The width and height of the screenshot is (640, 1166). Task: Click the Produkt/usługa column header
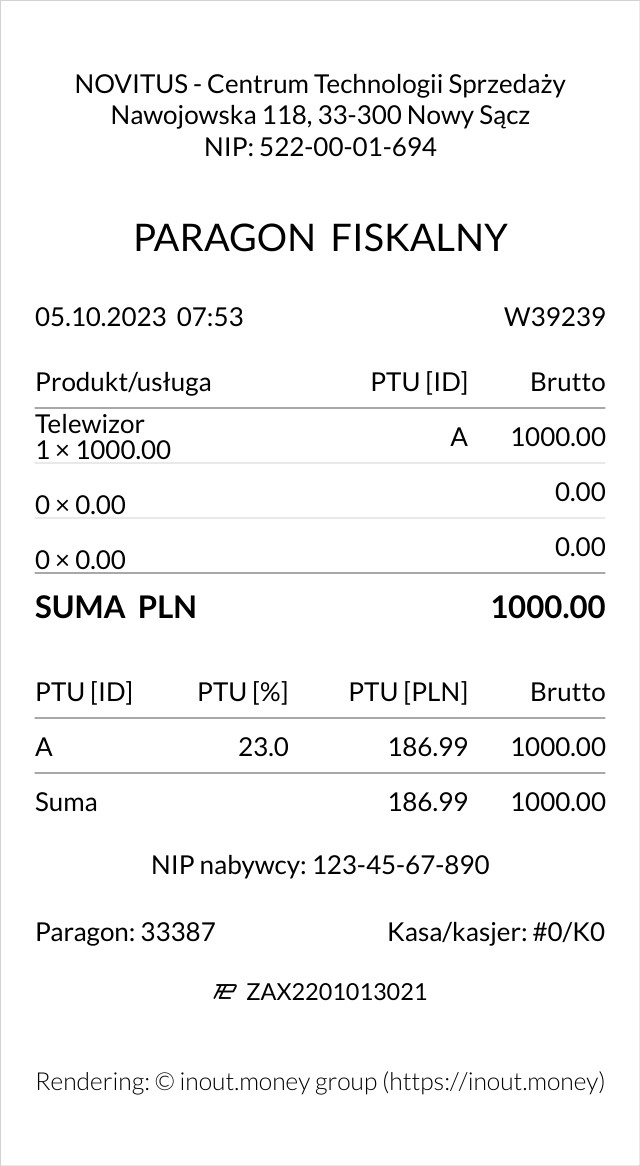tap(123, 382)
